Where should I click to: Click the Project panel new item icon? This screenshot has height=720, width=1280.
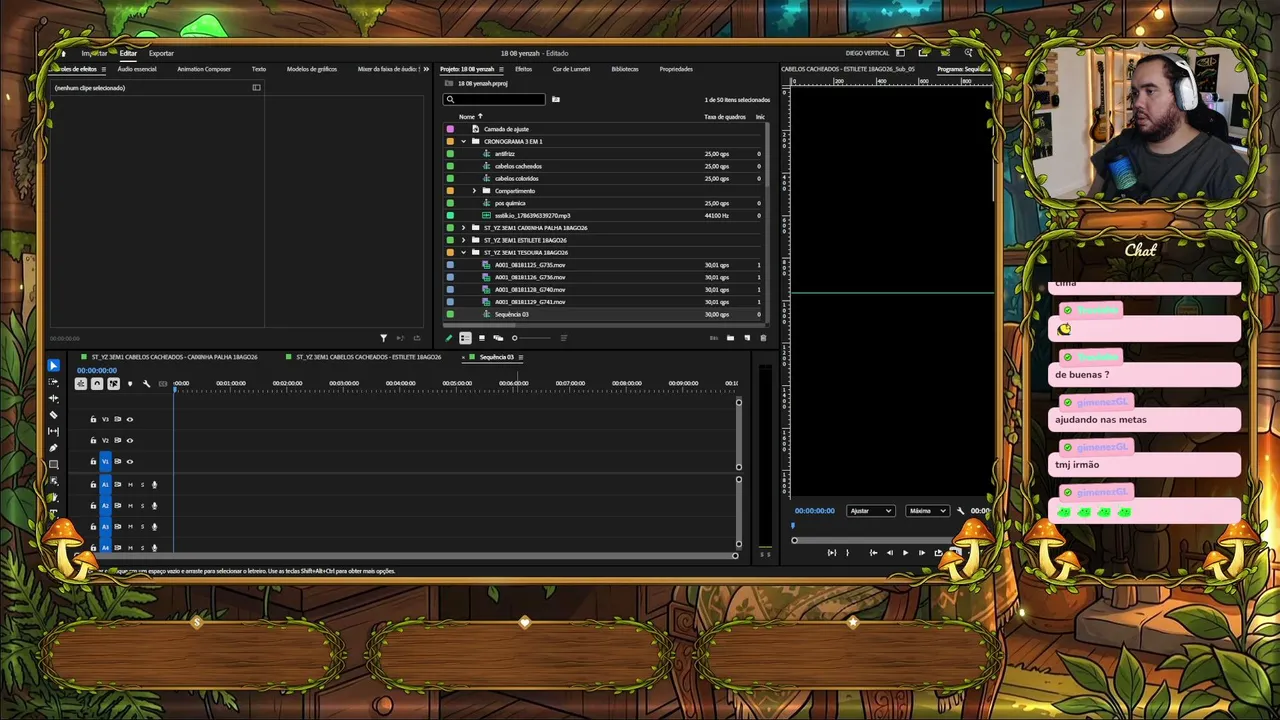746,338
